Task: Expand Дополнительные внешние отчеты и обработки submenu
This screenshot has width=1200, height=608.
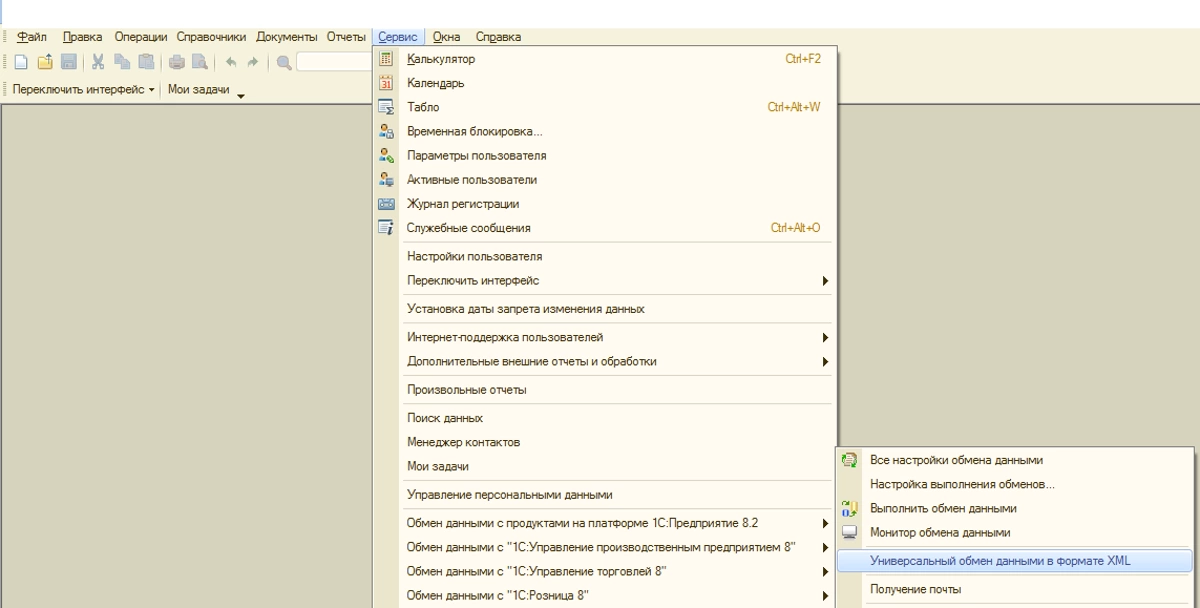Action: (825, 361)
